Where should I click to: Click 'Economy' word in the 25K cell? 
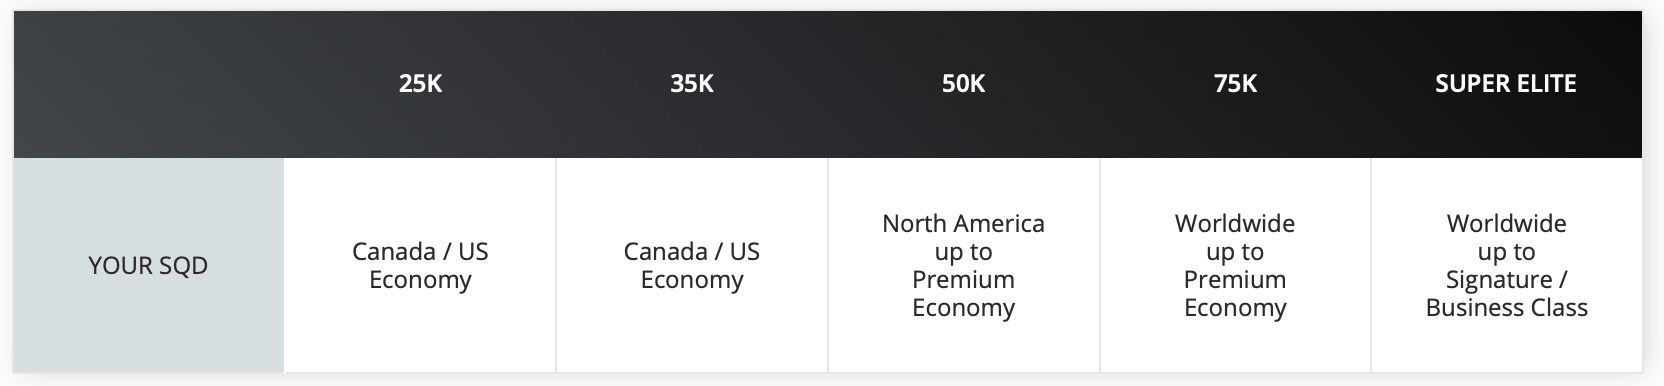(x=420, y=280)
